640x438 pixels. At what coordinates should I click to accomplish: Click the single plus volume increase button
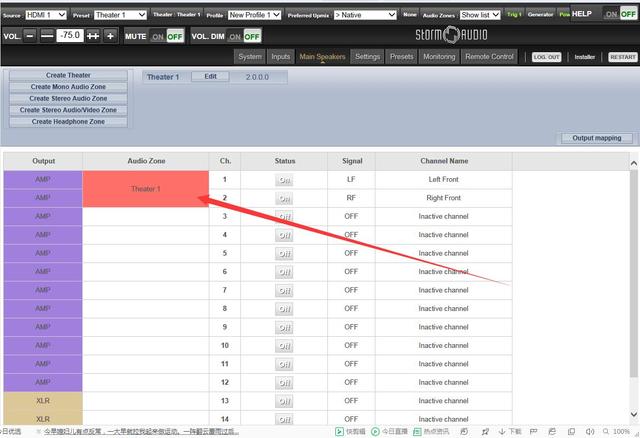110,35
